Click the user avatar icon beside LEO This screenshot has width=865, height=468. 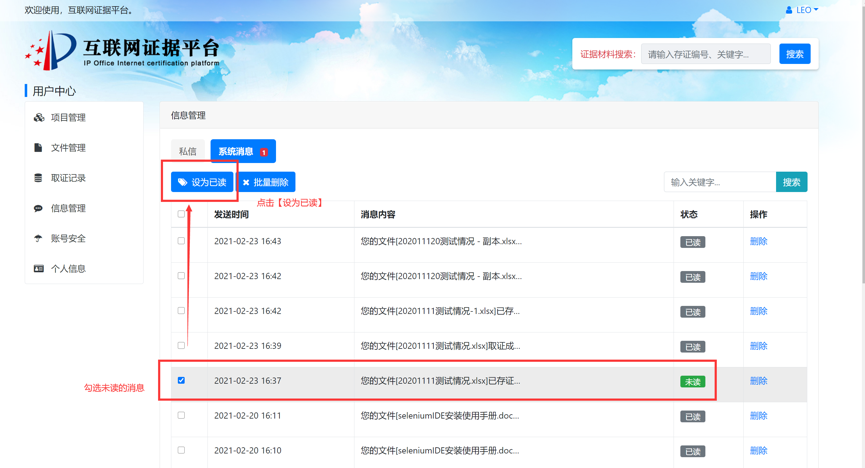789,10
